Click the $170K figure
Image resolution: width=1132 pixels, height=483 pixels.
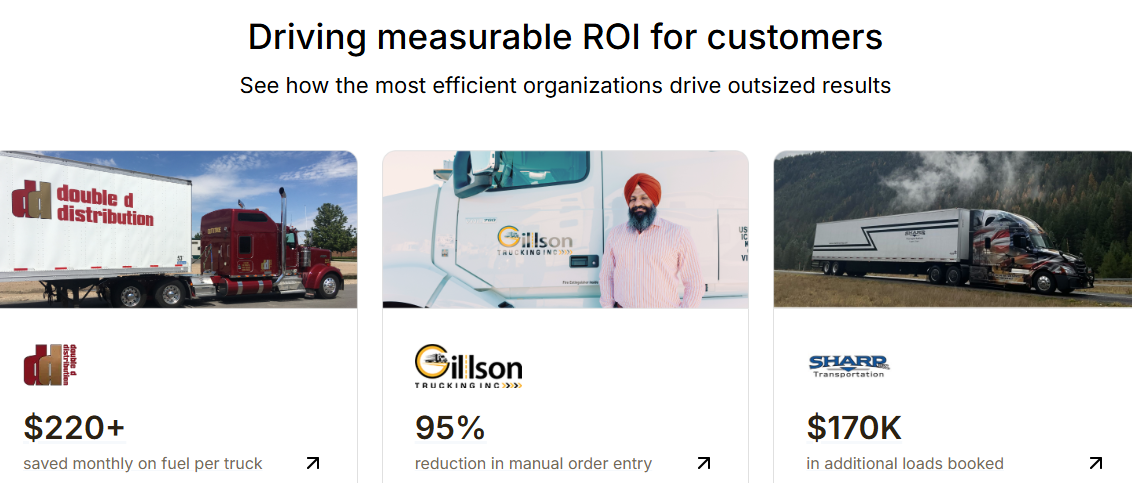[854, 428]
